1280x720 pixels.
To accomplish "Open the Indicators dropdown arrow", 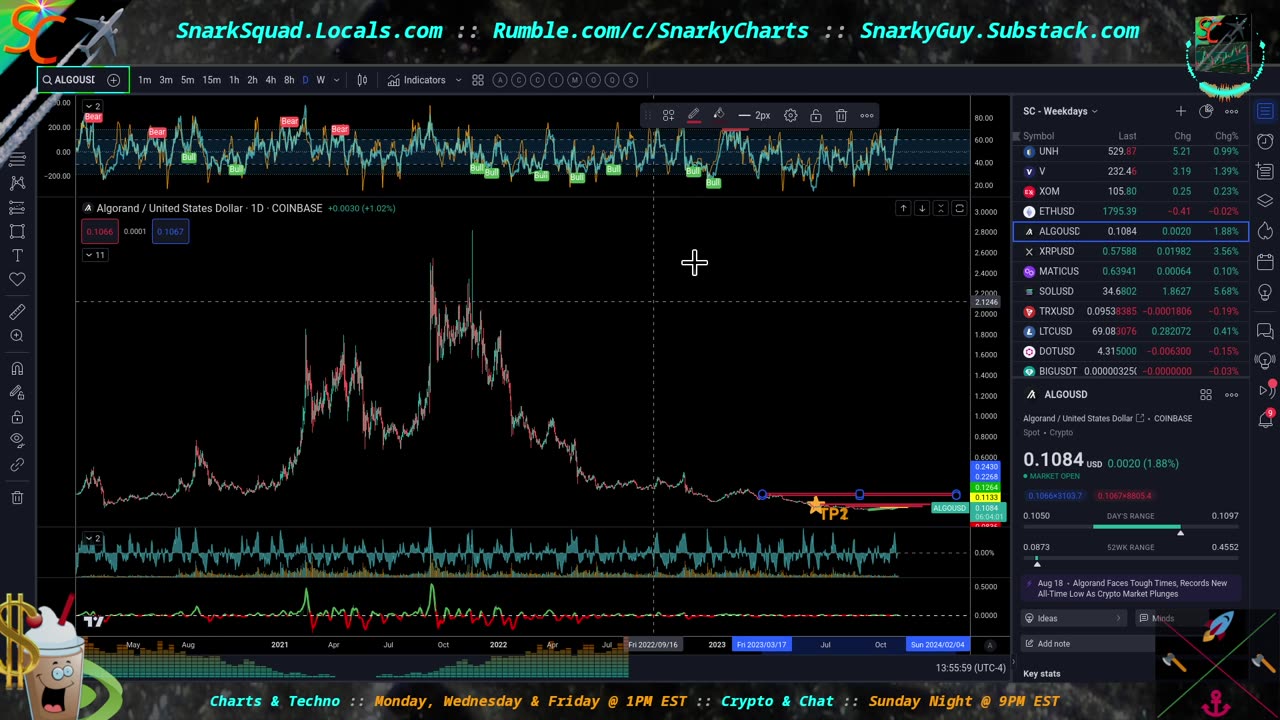I will 458,80.
